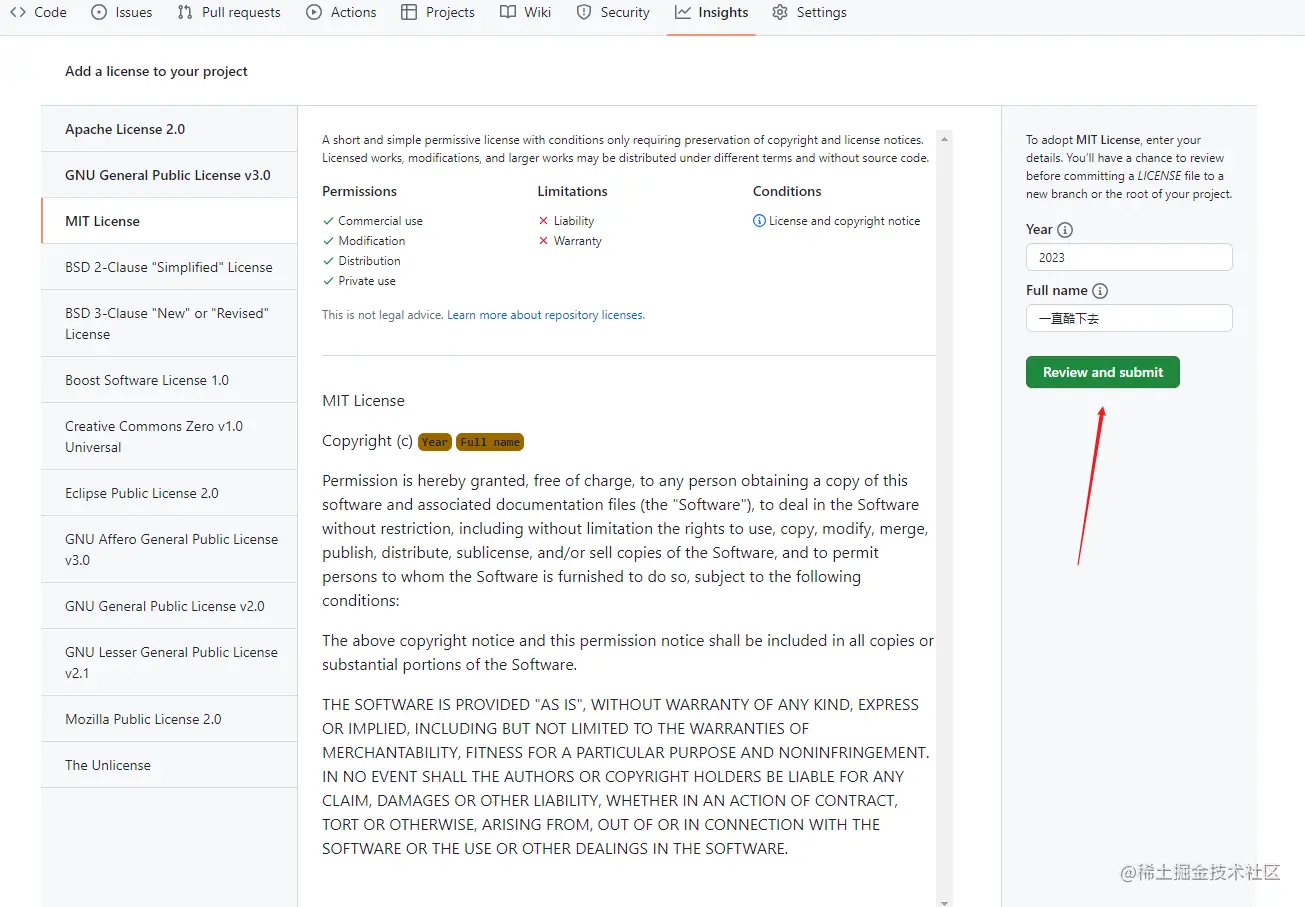Select GNU General Public License v2.0
This screenshot has height=907, width=1305.
169,606
